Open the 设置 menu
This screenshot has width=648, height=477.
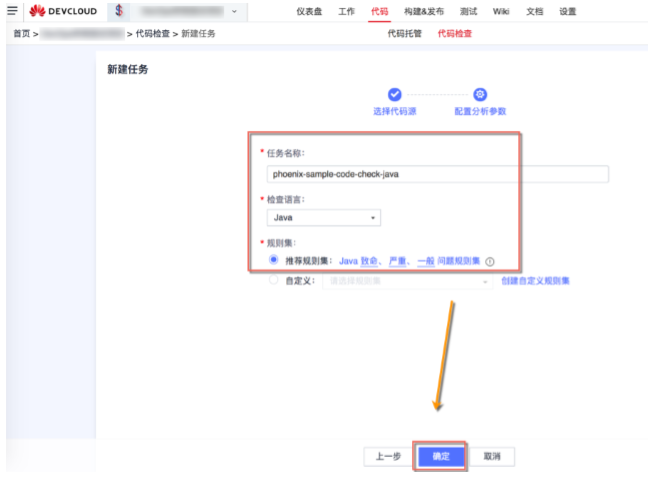(567, 12)
